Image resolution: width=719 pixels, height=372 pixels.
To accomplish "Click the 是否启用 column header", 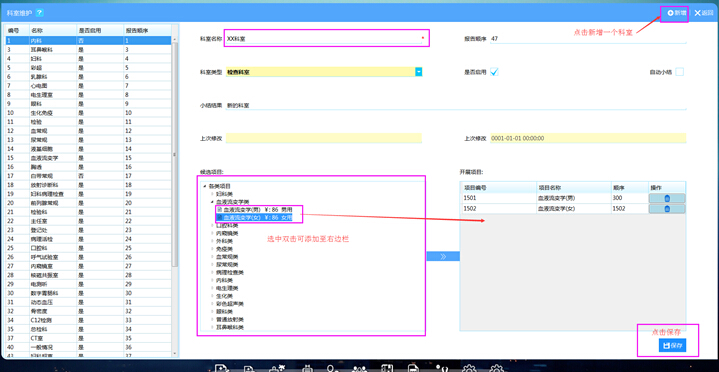I will pos(100,30).
